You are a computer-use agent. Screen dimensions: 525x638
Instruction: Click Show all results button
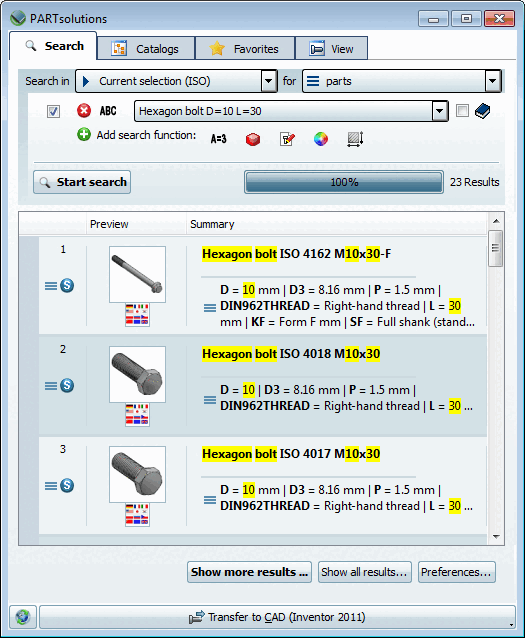(365, 572)
